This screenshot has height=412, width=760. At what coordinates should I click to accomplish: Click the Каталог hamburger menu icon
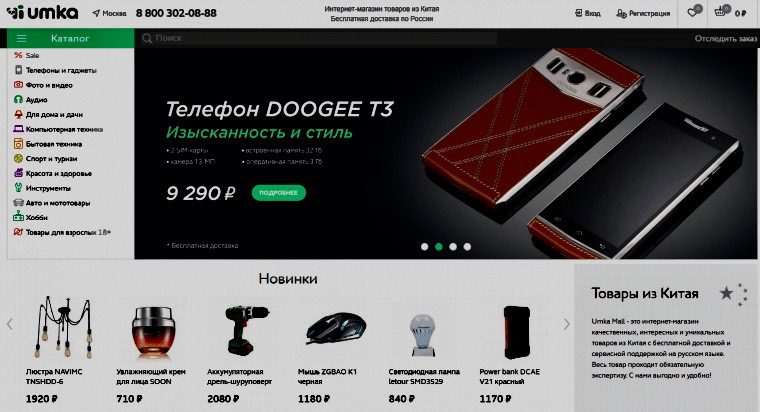pos(21,38)
